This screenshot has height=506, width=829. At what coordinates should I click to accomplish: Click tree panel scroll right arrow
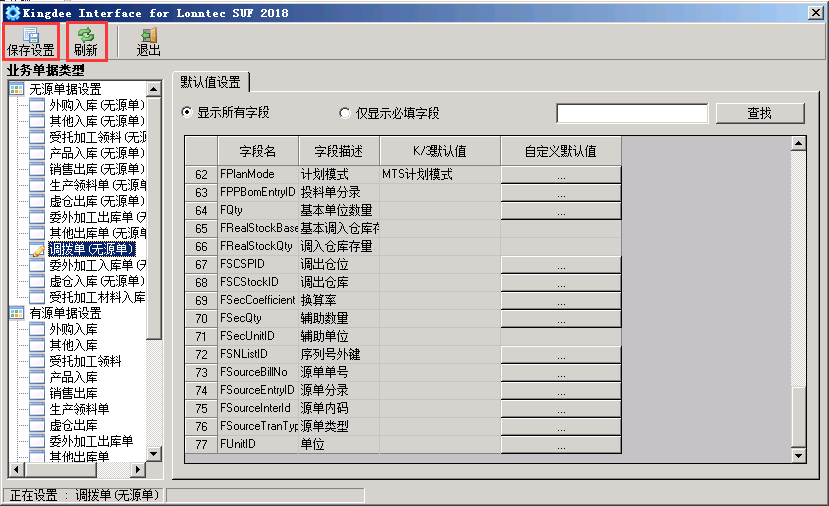click(x=138, y=469)
